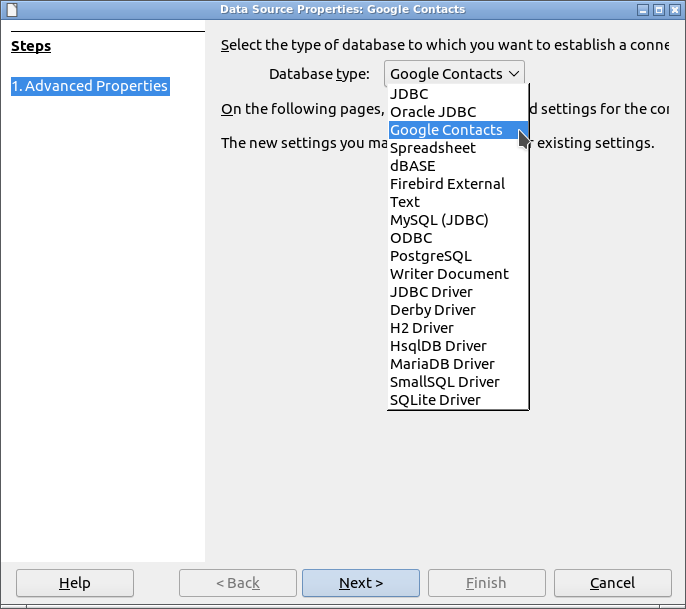Viewport: 686px width, 609px height.
Task: Choose Writer Document option
Action: pyautogui.click(x=458, y=274)
